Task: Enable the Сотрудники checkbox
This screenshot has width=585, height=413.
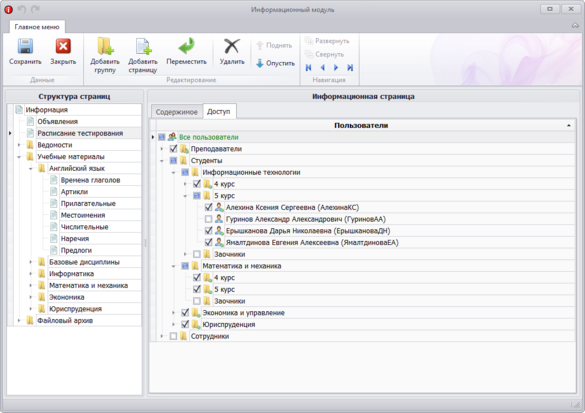Action: pyautogui.click(x=173, y=336)
